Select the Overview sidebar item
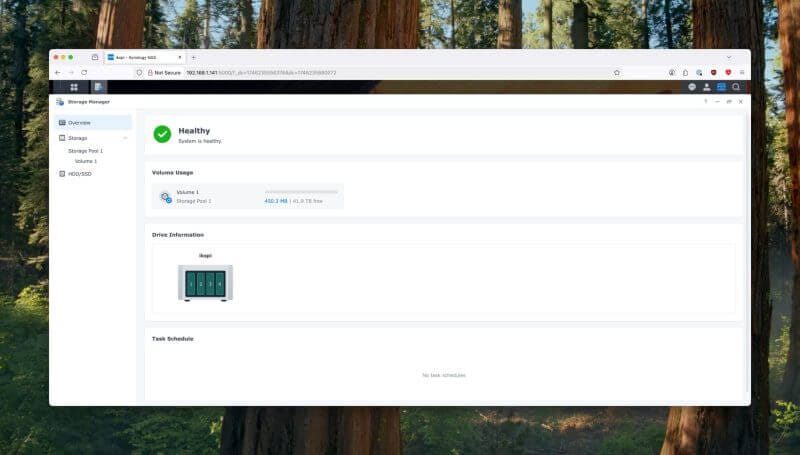The image size is (800, 455). 93,122
